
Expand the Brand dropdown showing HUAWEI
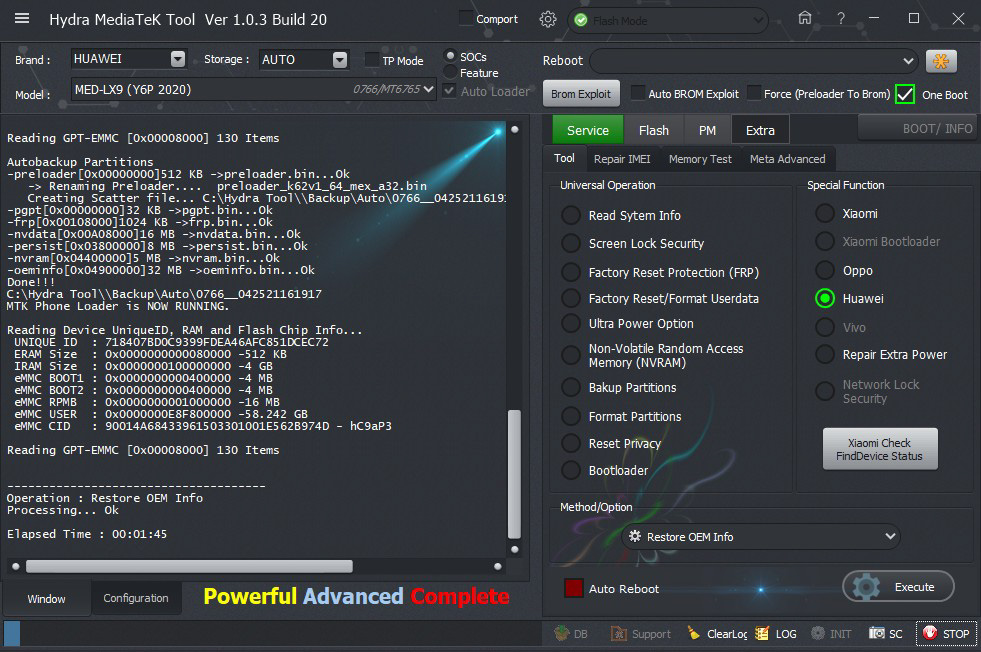178,59
